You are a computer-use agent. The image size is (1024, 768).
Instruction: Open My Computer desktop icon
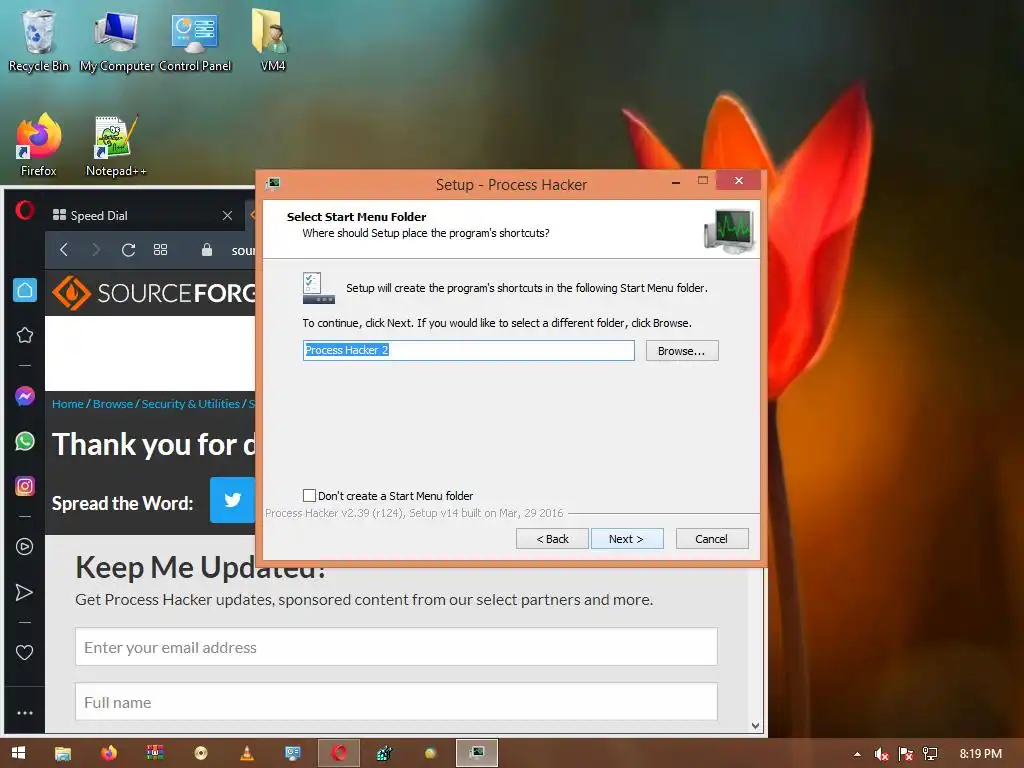(116, 39)
